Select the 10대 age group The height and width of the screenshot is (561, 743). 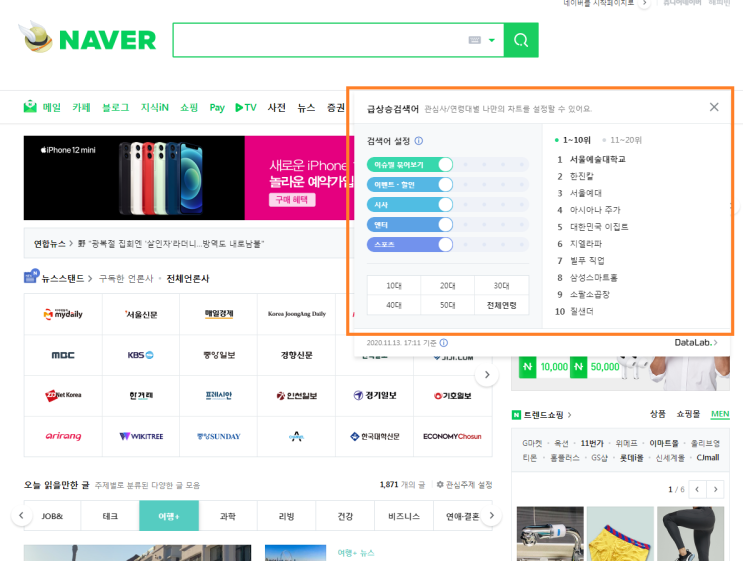tap(394, 286)
